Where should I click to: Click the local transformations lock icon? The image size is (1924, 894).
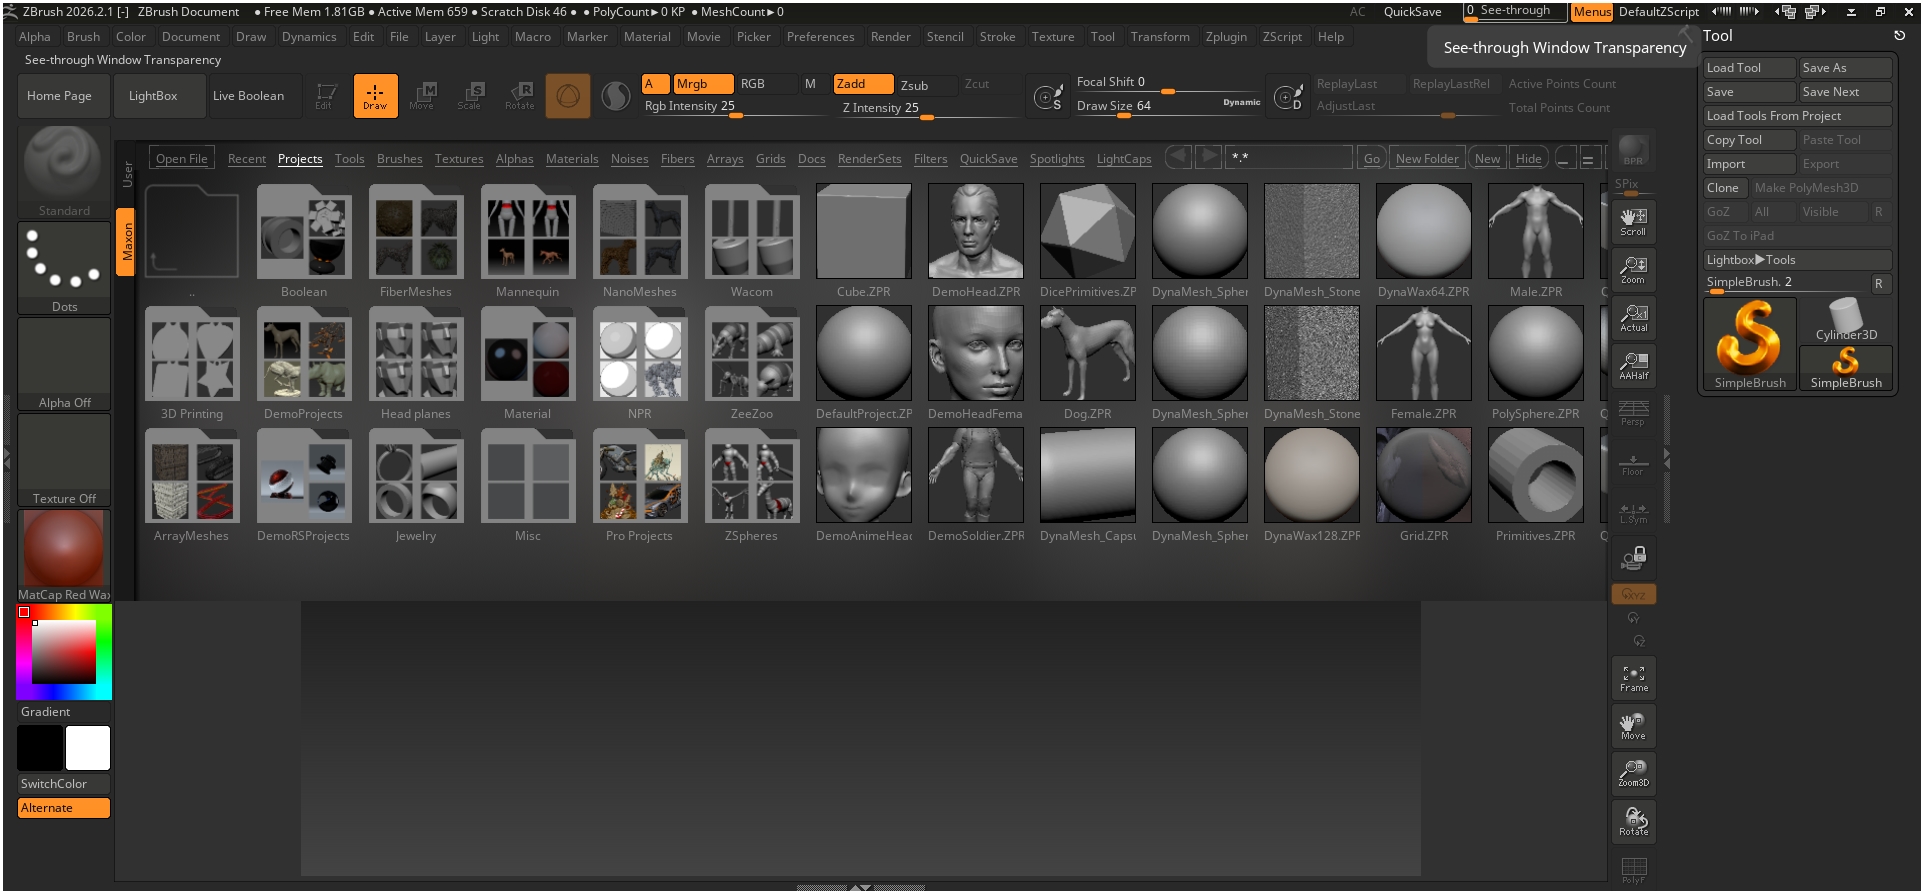point(1633,558)
